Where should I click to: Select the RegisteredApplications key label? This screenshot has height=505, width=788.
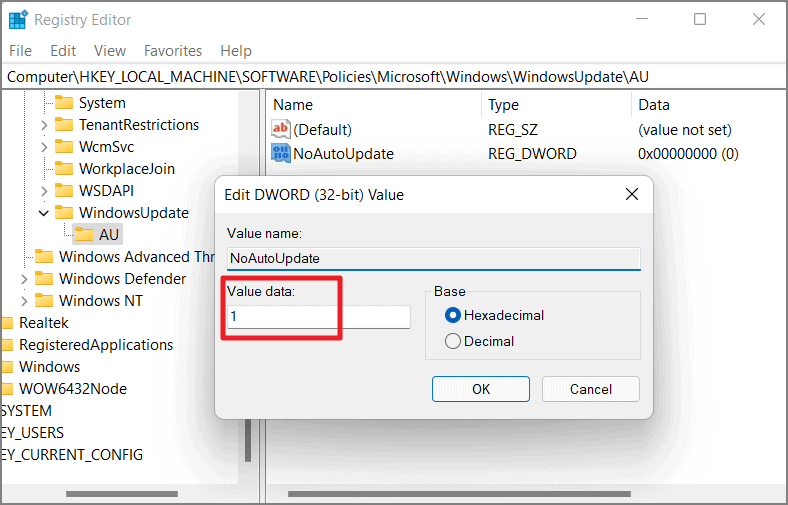click(x=96, y=345)
